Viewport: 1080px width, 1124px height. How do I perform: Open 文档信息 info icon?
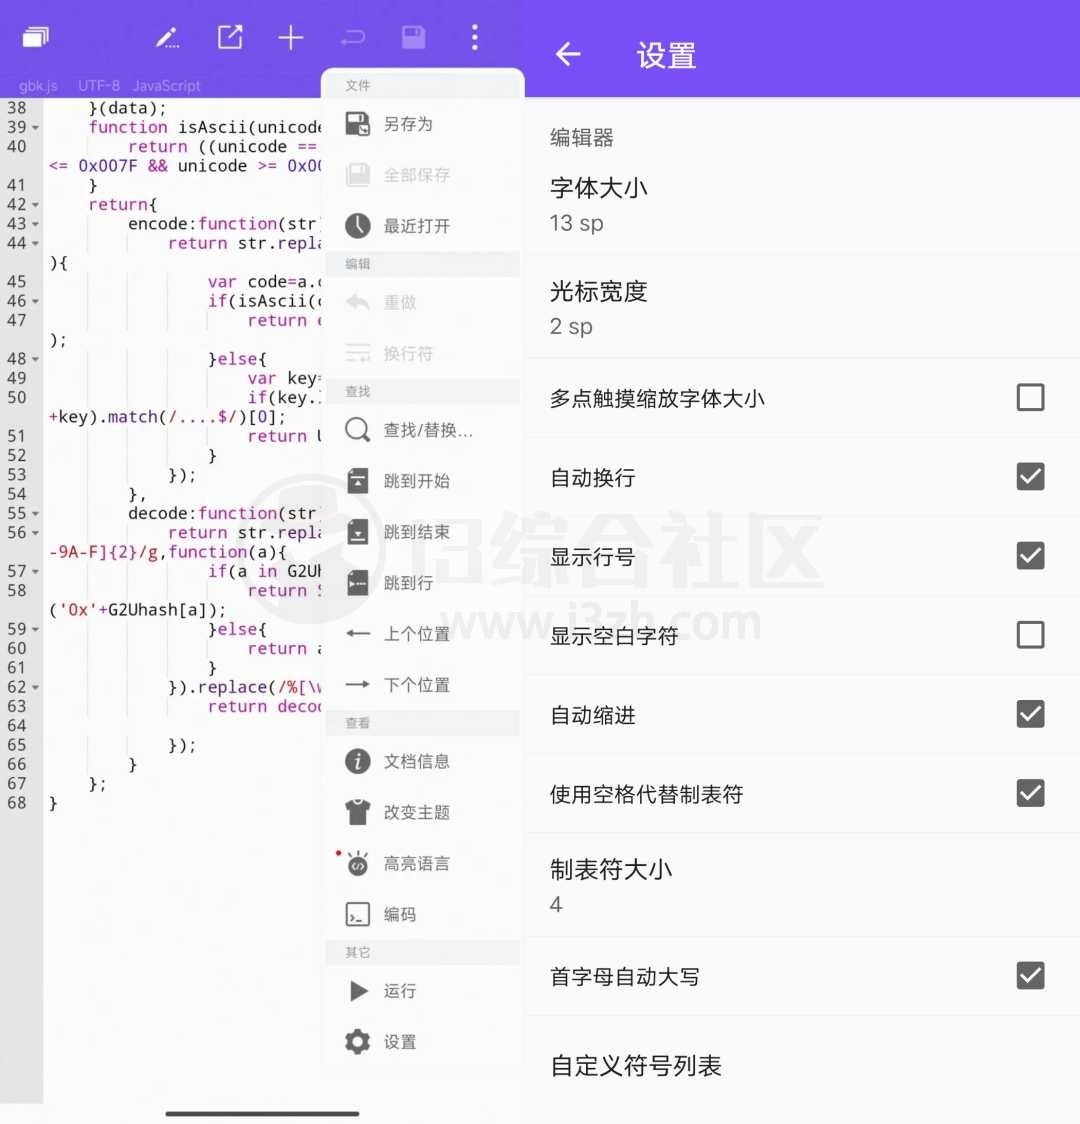[x=358, y=761]
